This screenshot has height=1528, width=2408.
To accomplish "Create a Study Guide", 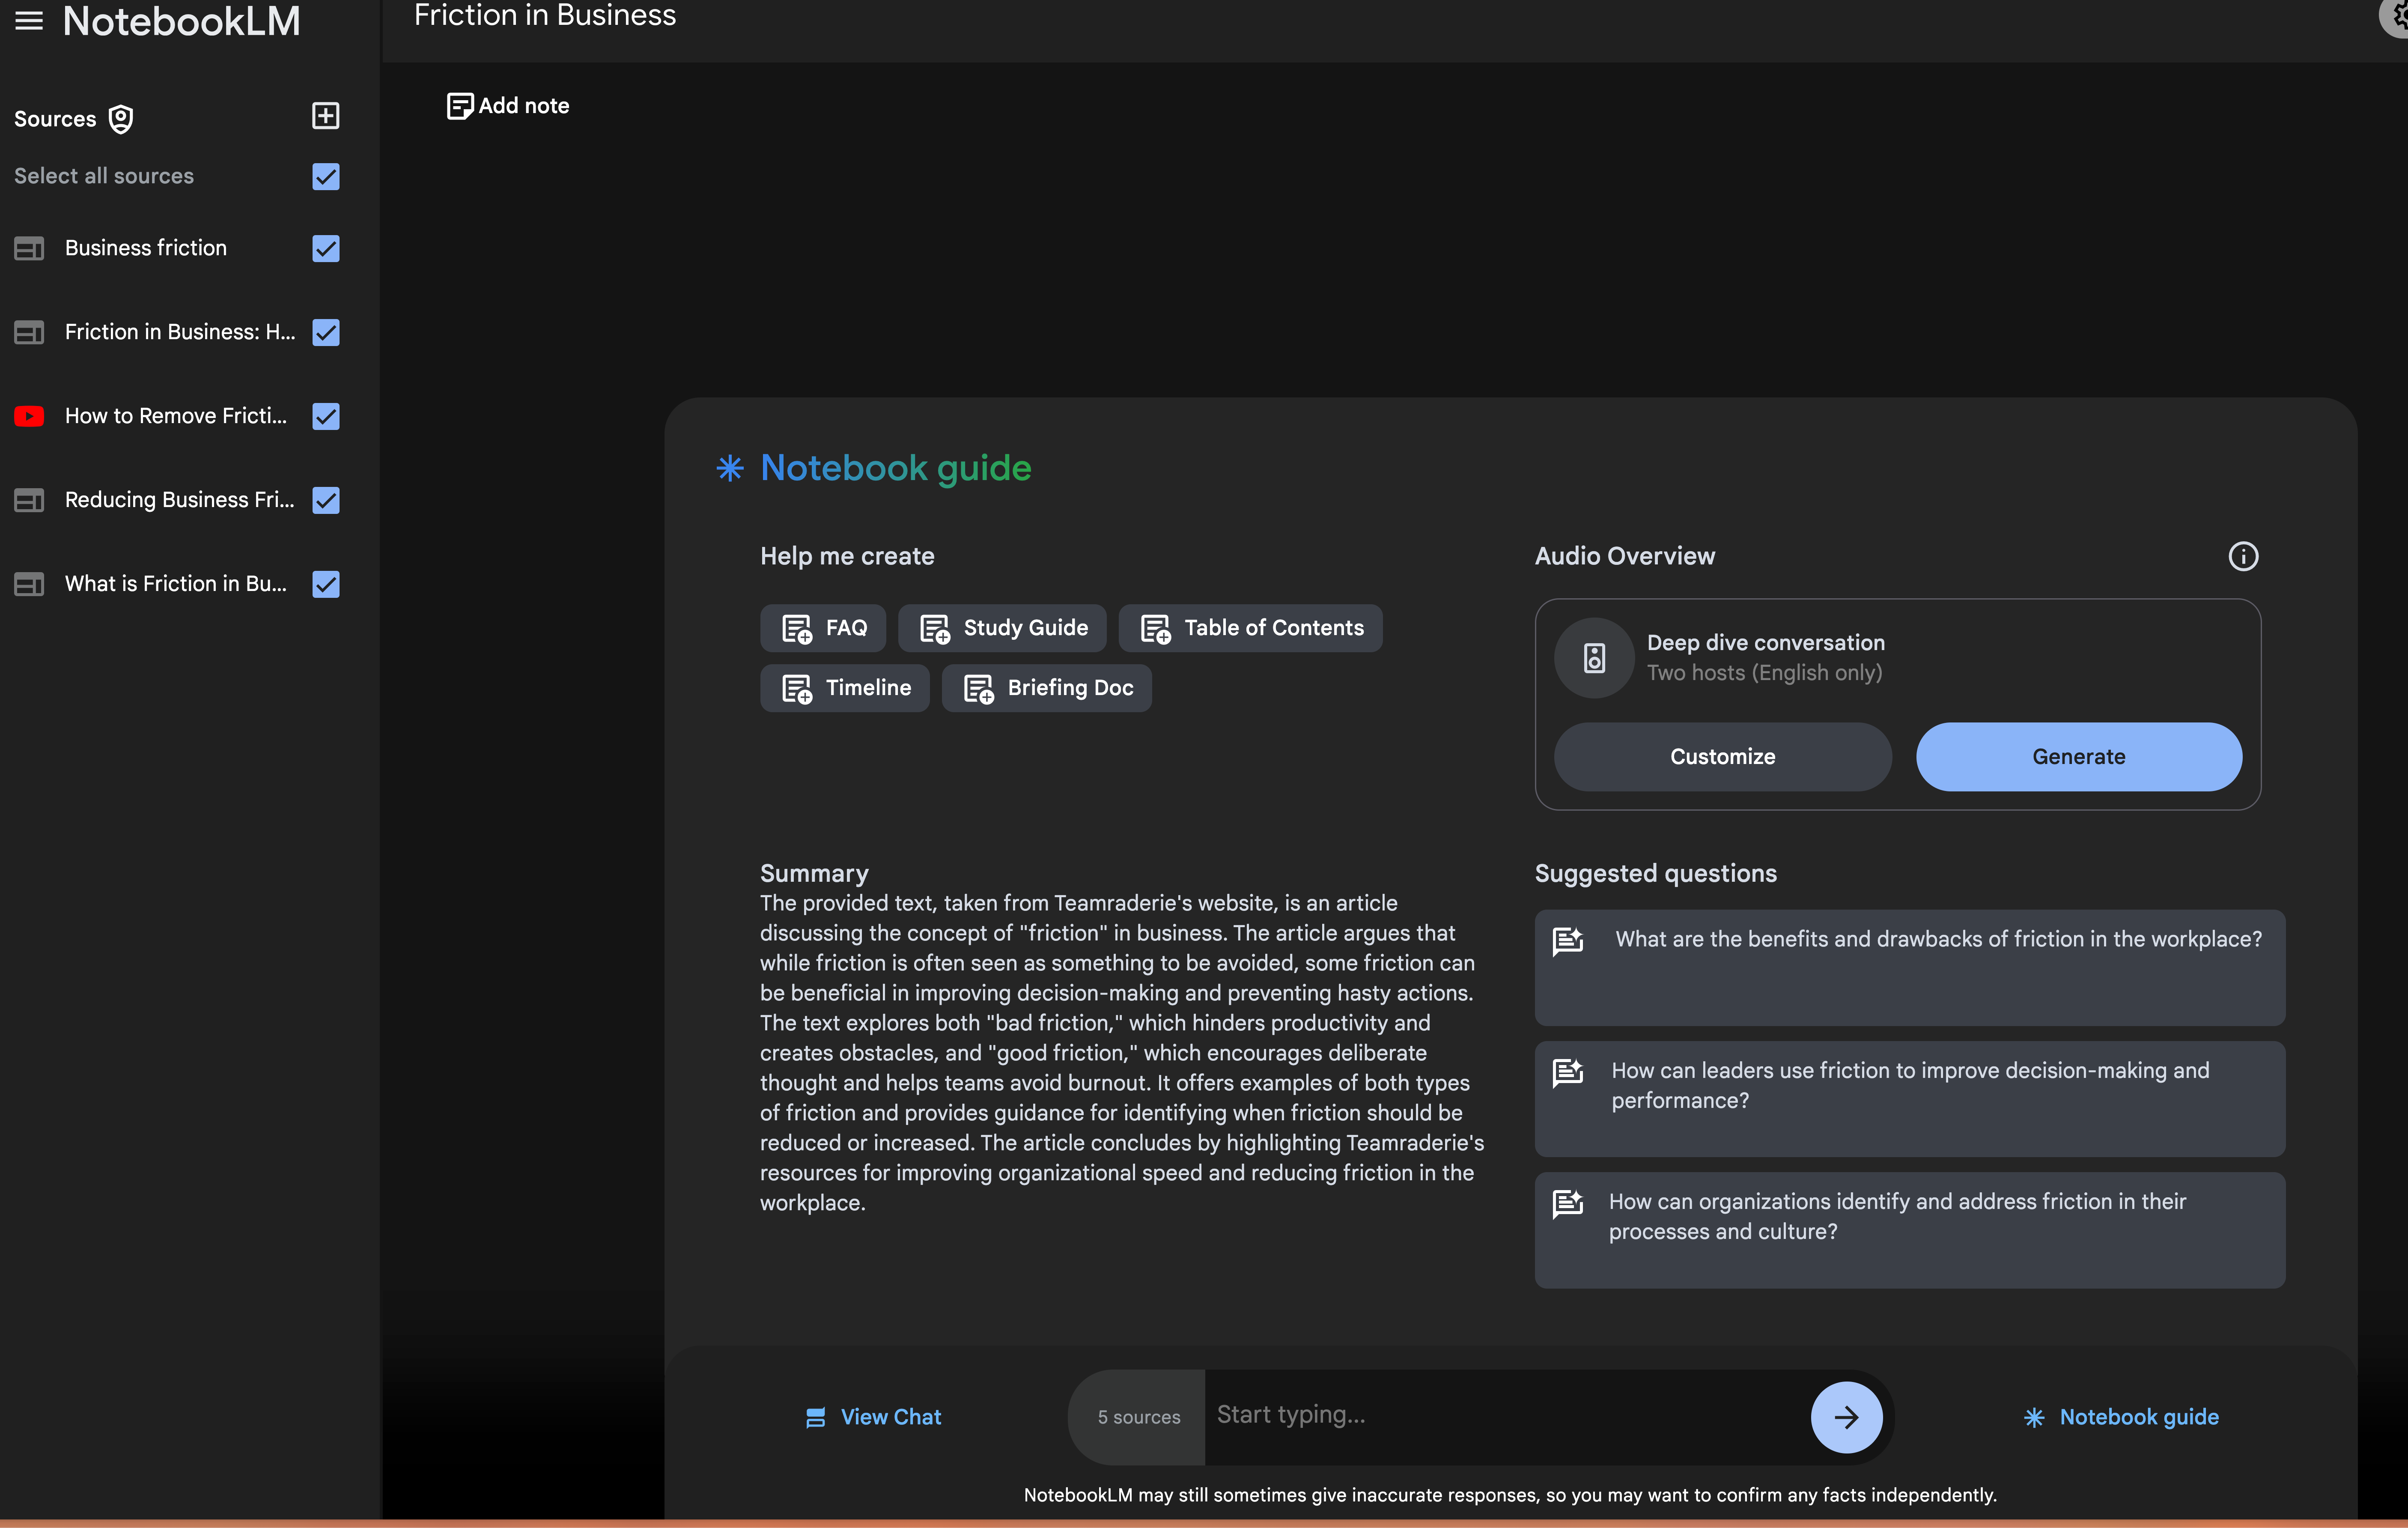I will 1003,628.
